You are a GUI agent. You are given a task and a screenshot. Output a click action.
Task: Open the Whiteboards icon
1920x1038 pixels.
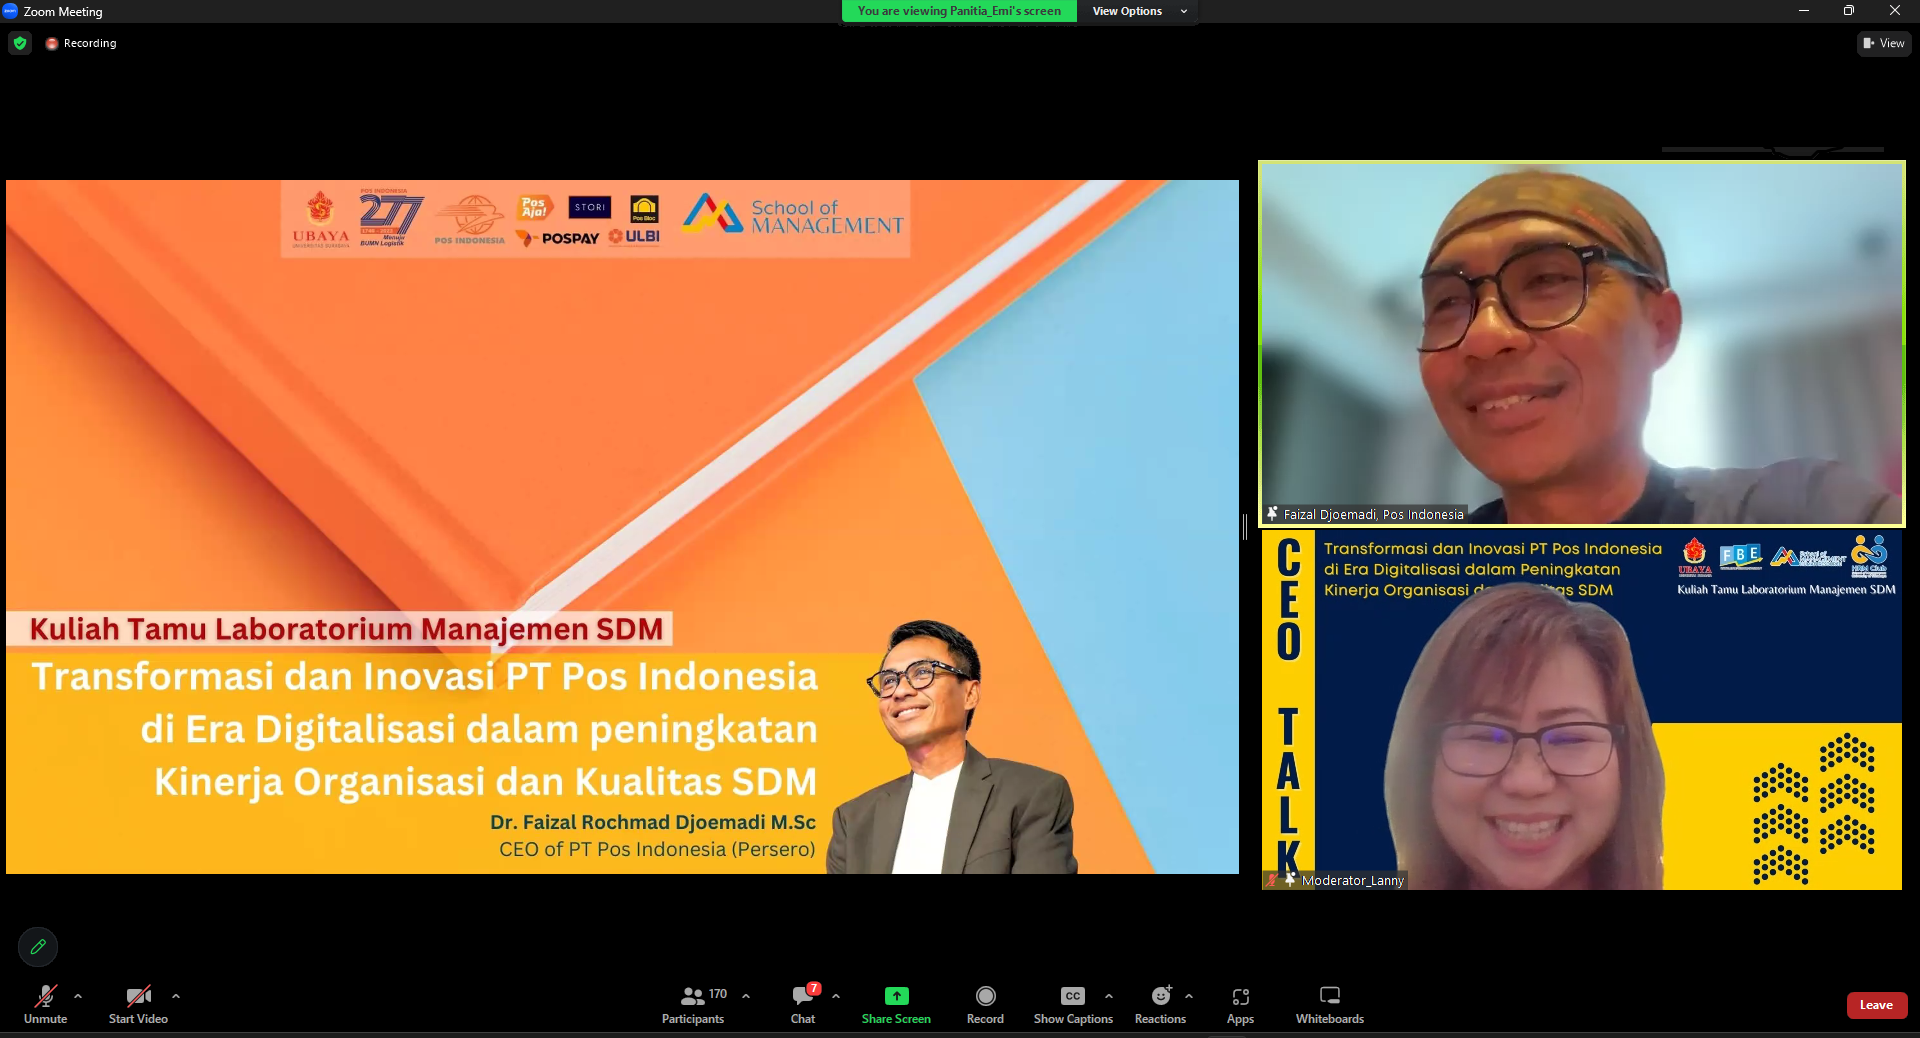tap(1329, 995)
